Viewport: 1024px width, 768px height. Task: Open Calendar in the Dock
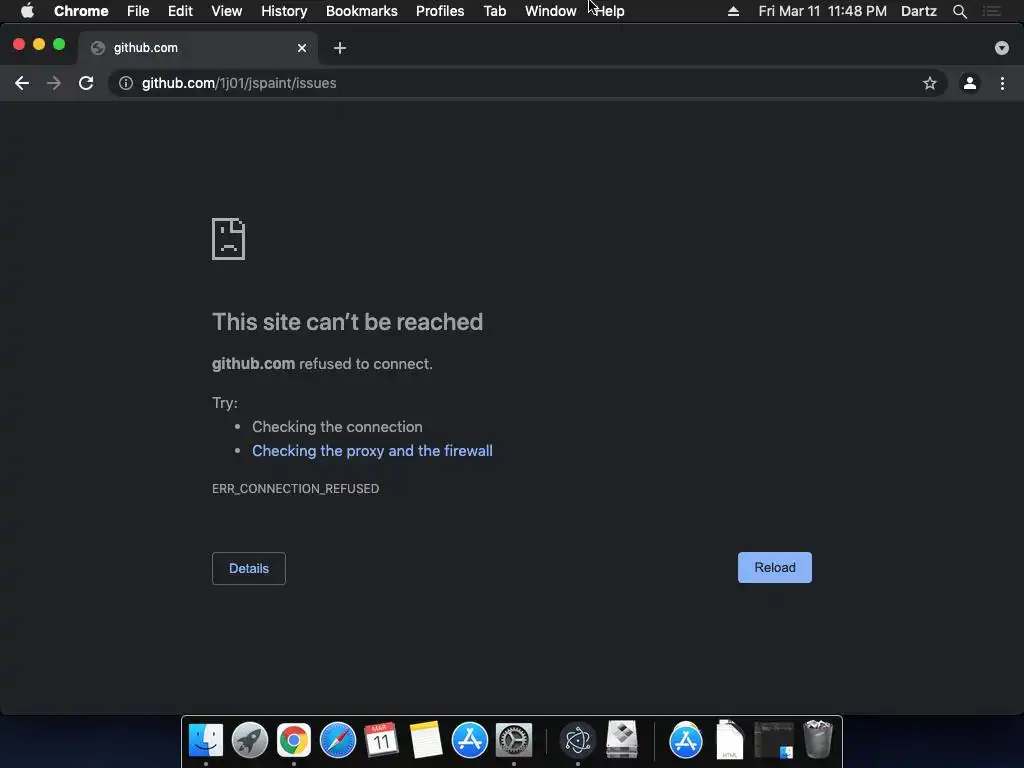pyautogui.click(x=381, y=740)
